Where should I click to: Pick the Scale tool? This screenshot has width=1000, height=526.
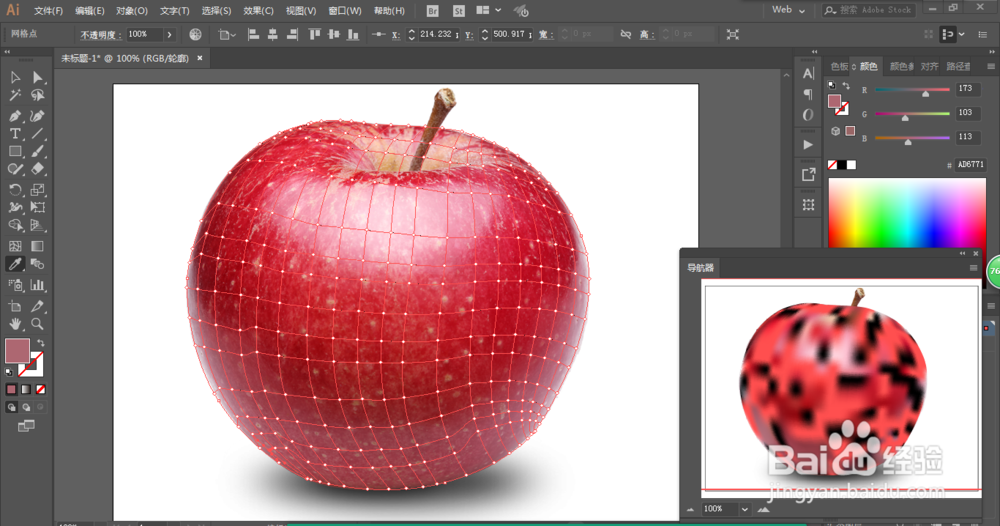coord(38,190)
